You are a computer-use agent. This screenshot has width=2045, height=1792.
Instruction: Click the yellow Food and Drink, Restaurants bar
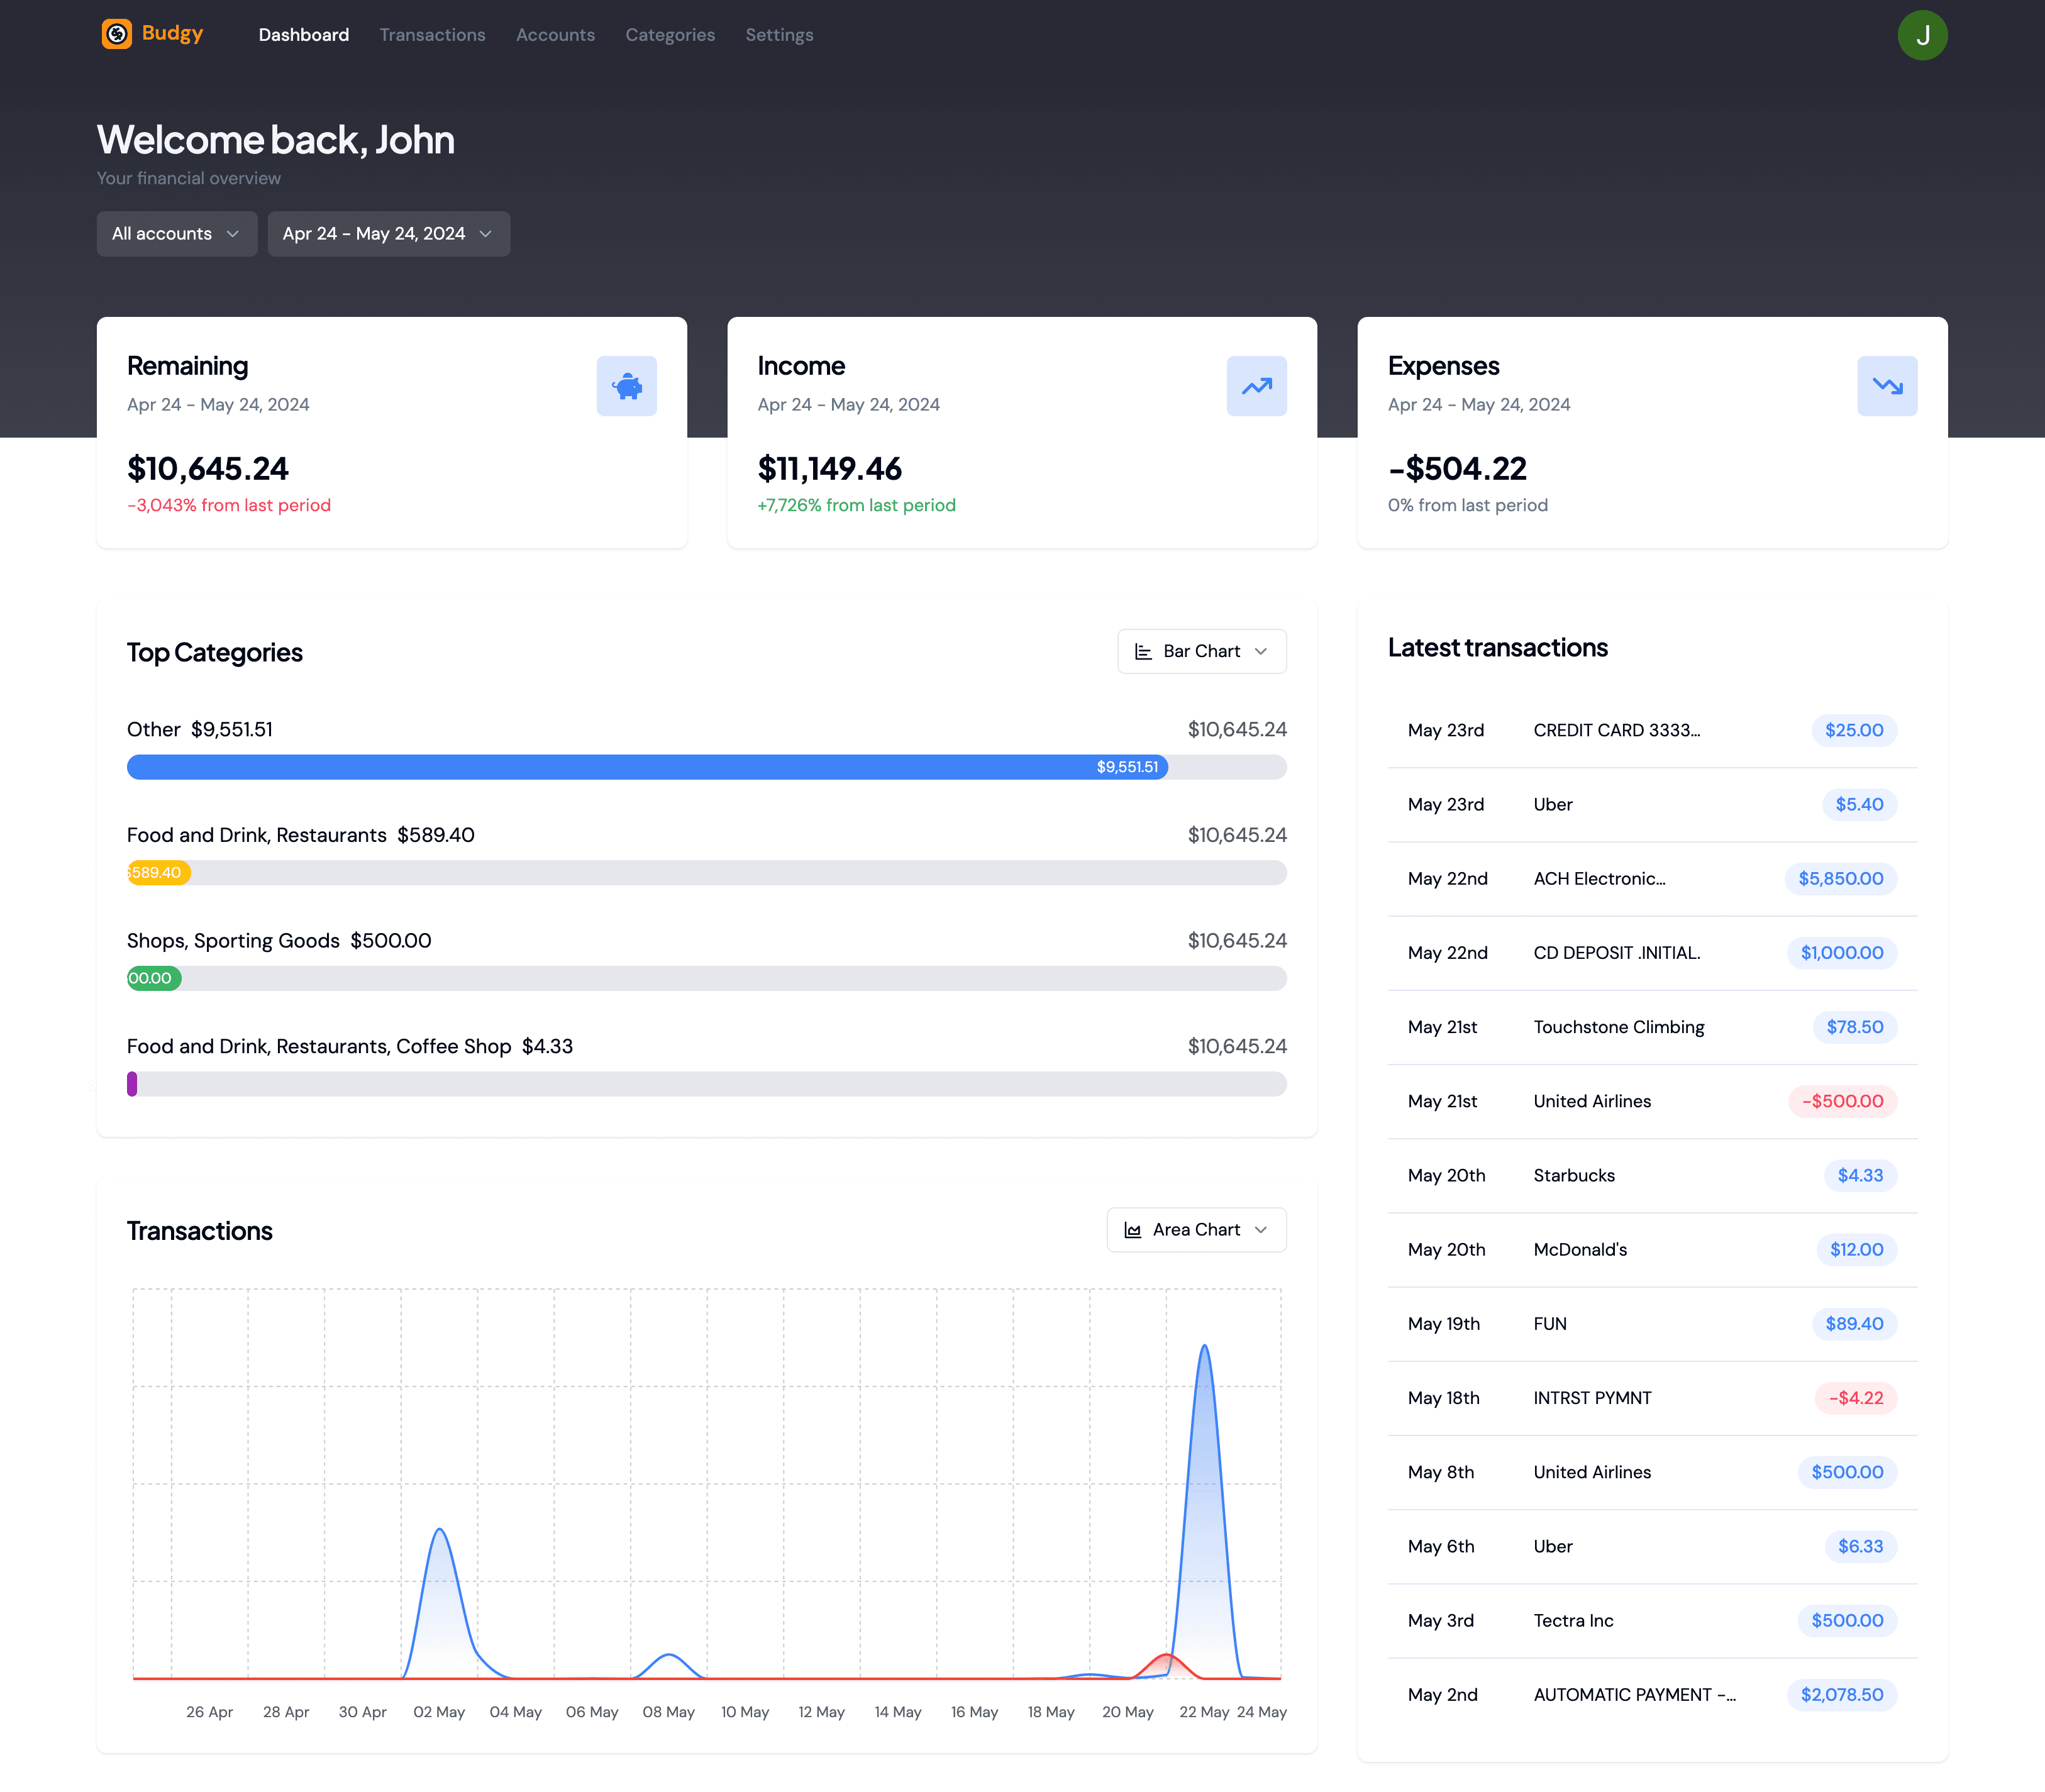159,873
